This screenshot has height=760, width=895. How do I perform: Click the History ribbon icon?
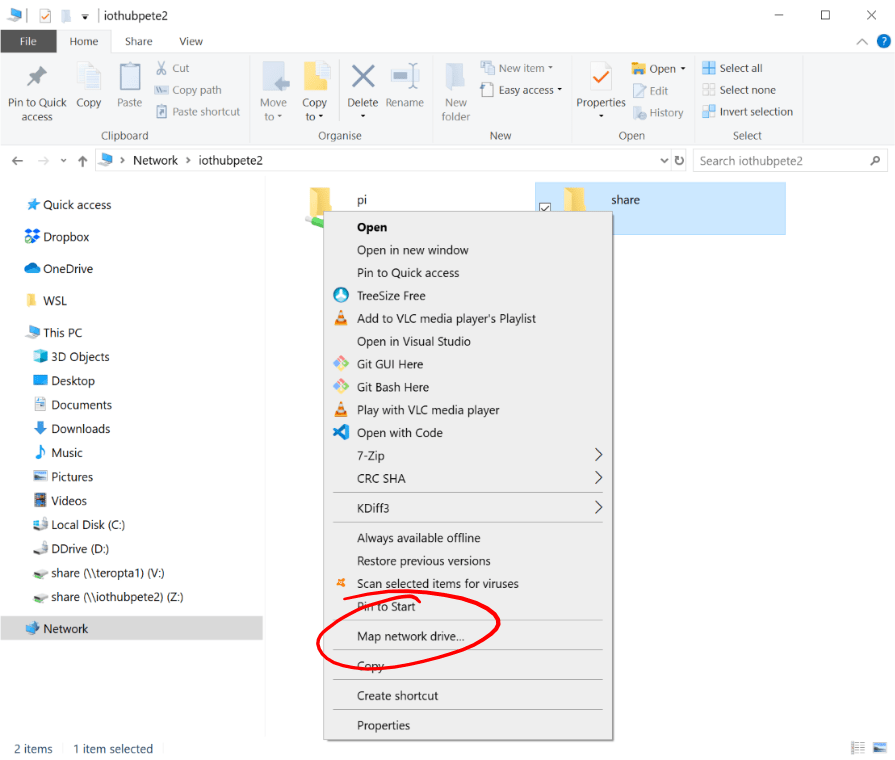[639, 113]
